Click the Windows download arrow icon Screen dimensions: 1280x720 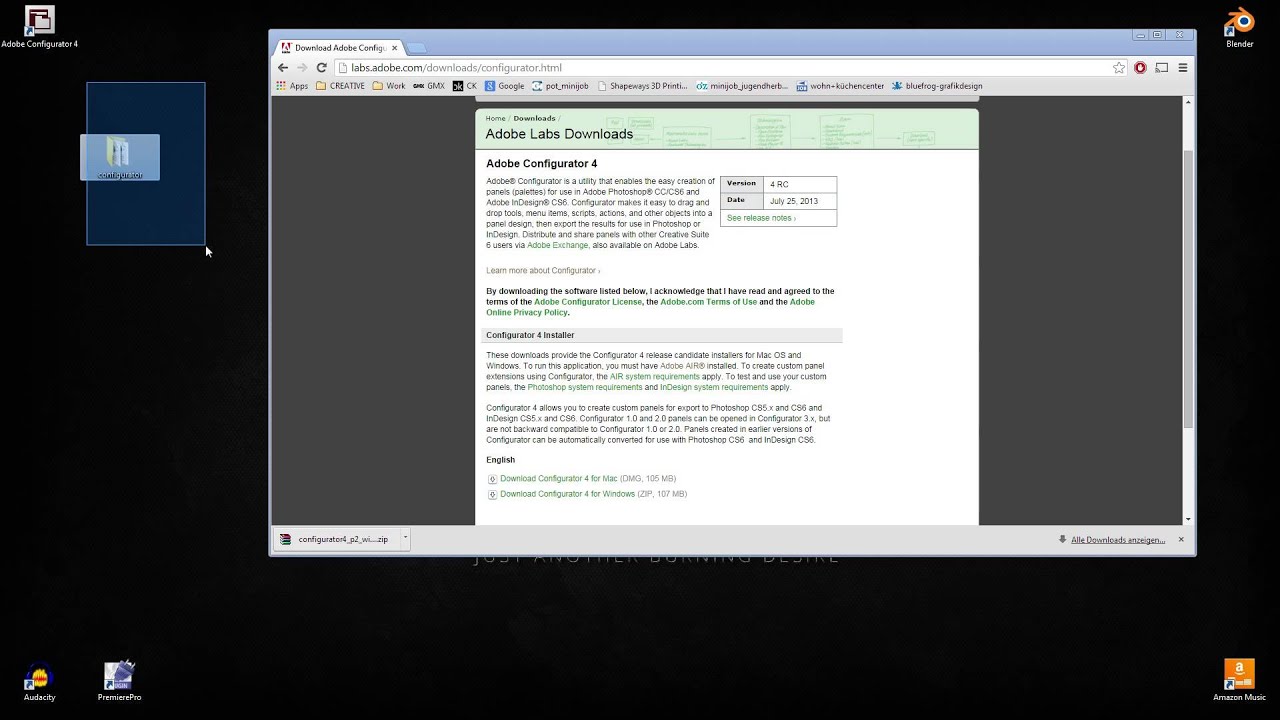coord(492,494)
